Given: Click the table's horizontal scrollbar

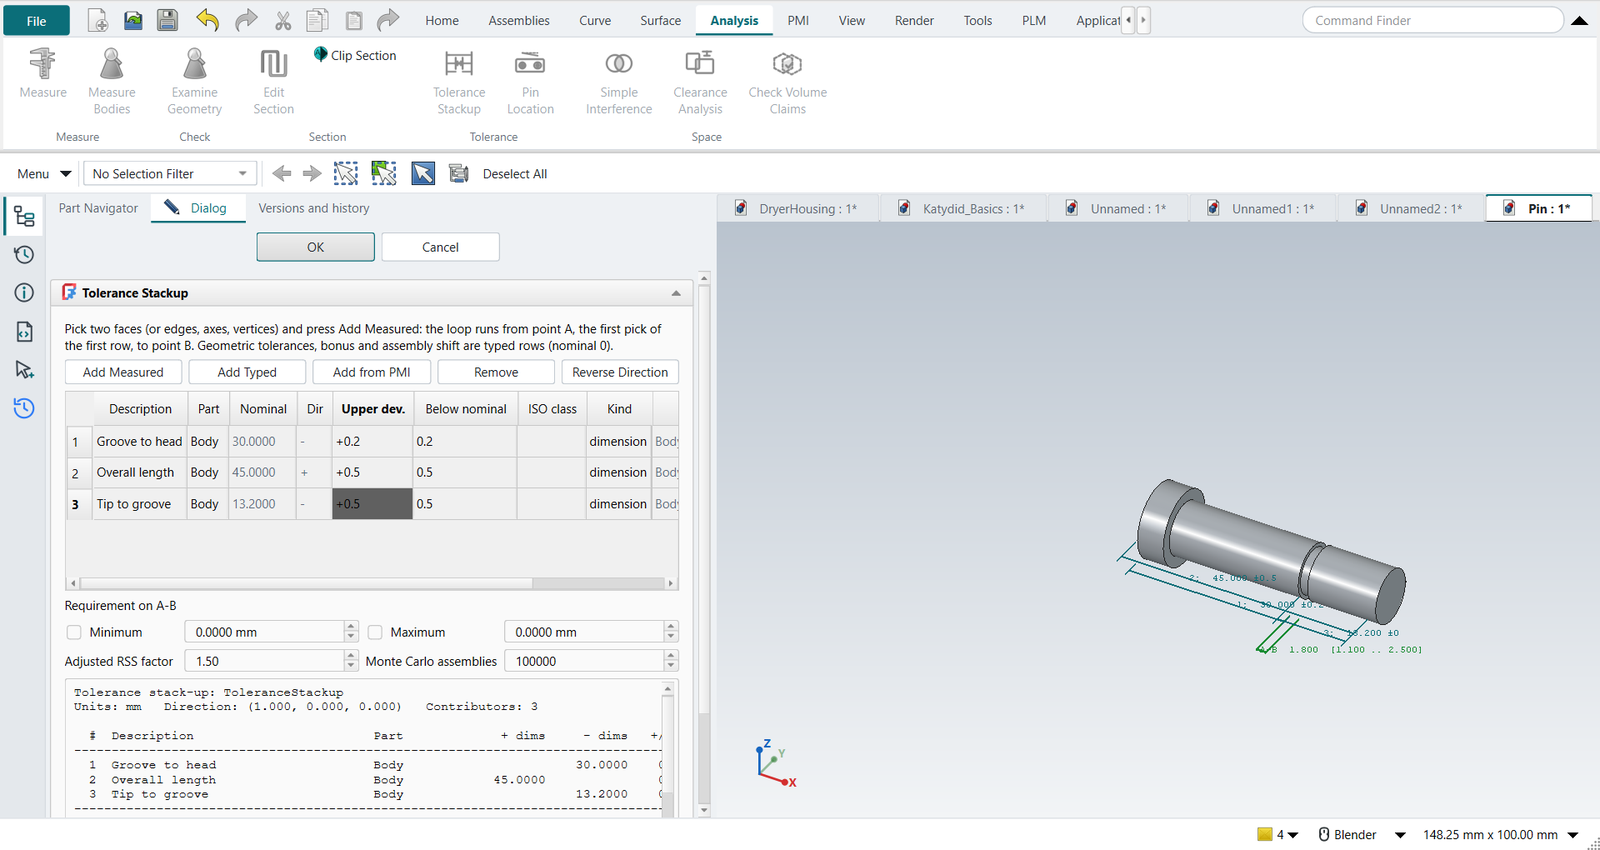Looking at the screenshot, I should point(306,583).
